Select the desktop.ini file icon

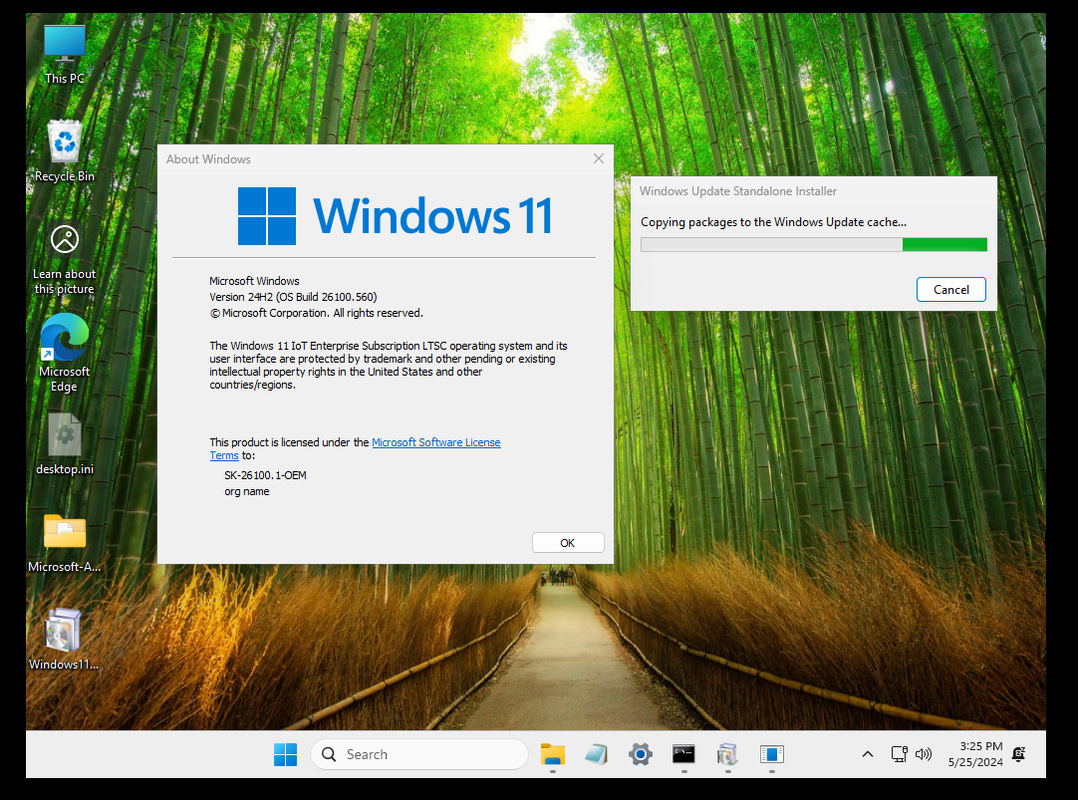point(65,445)
